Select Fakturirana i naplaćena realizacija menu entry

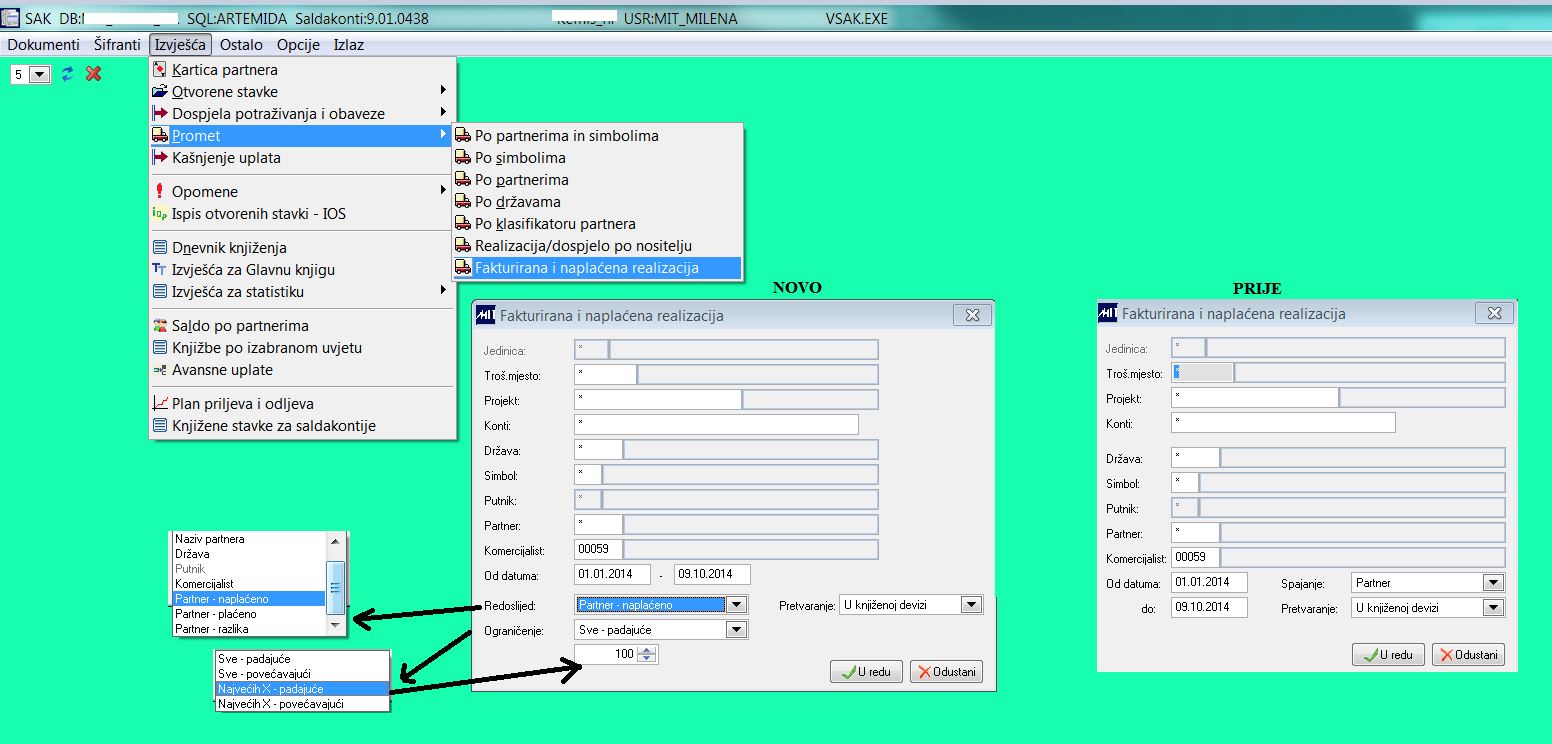click(x=597, y=268)
